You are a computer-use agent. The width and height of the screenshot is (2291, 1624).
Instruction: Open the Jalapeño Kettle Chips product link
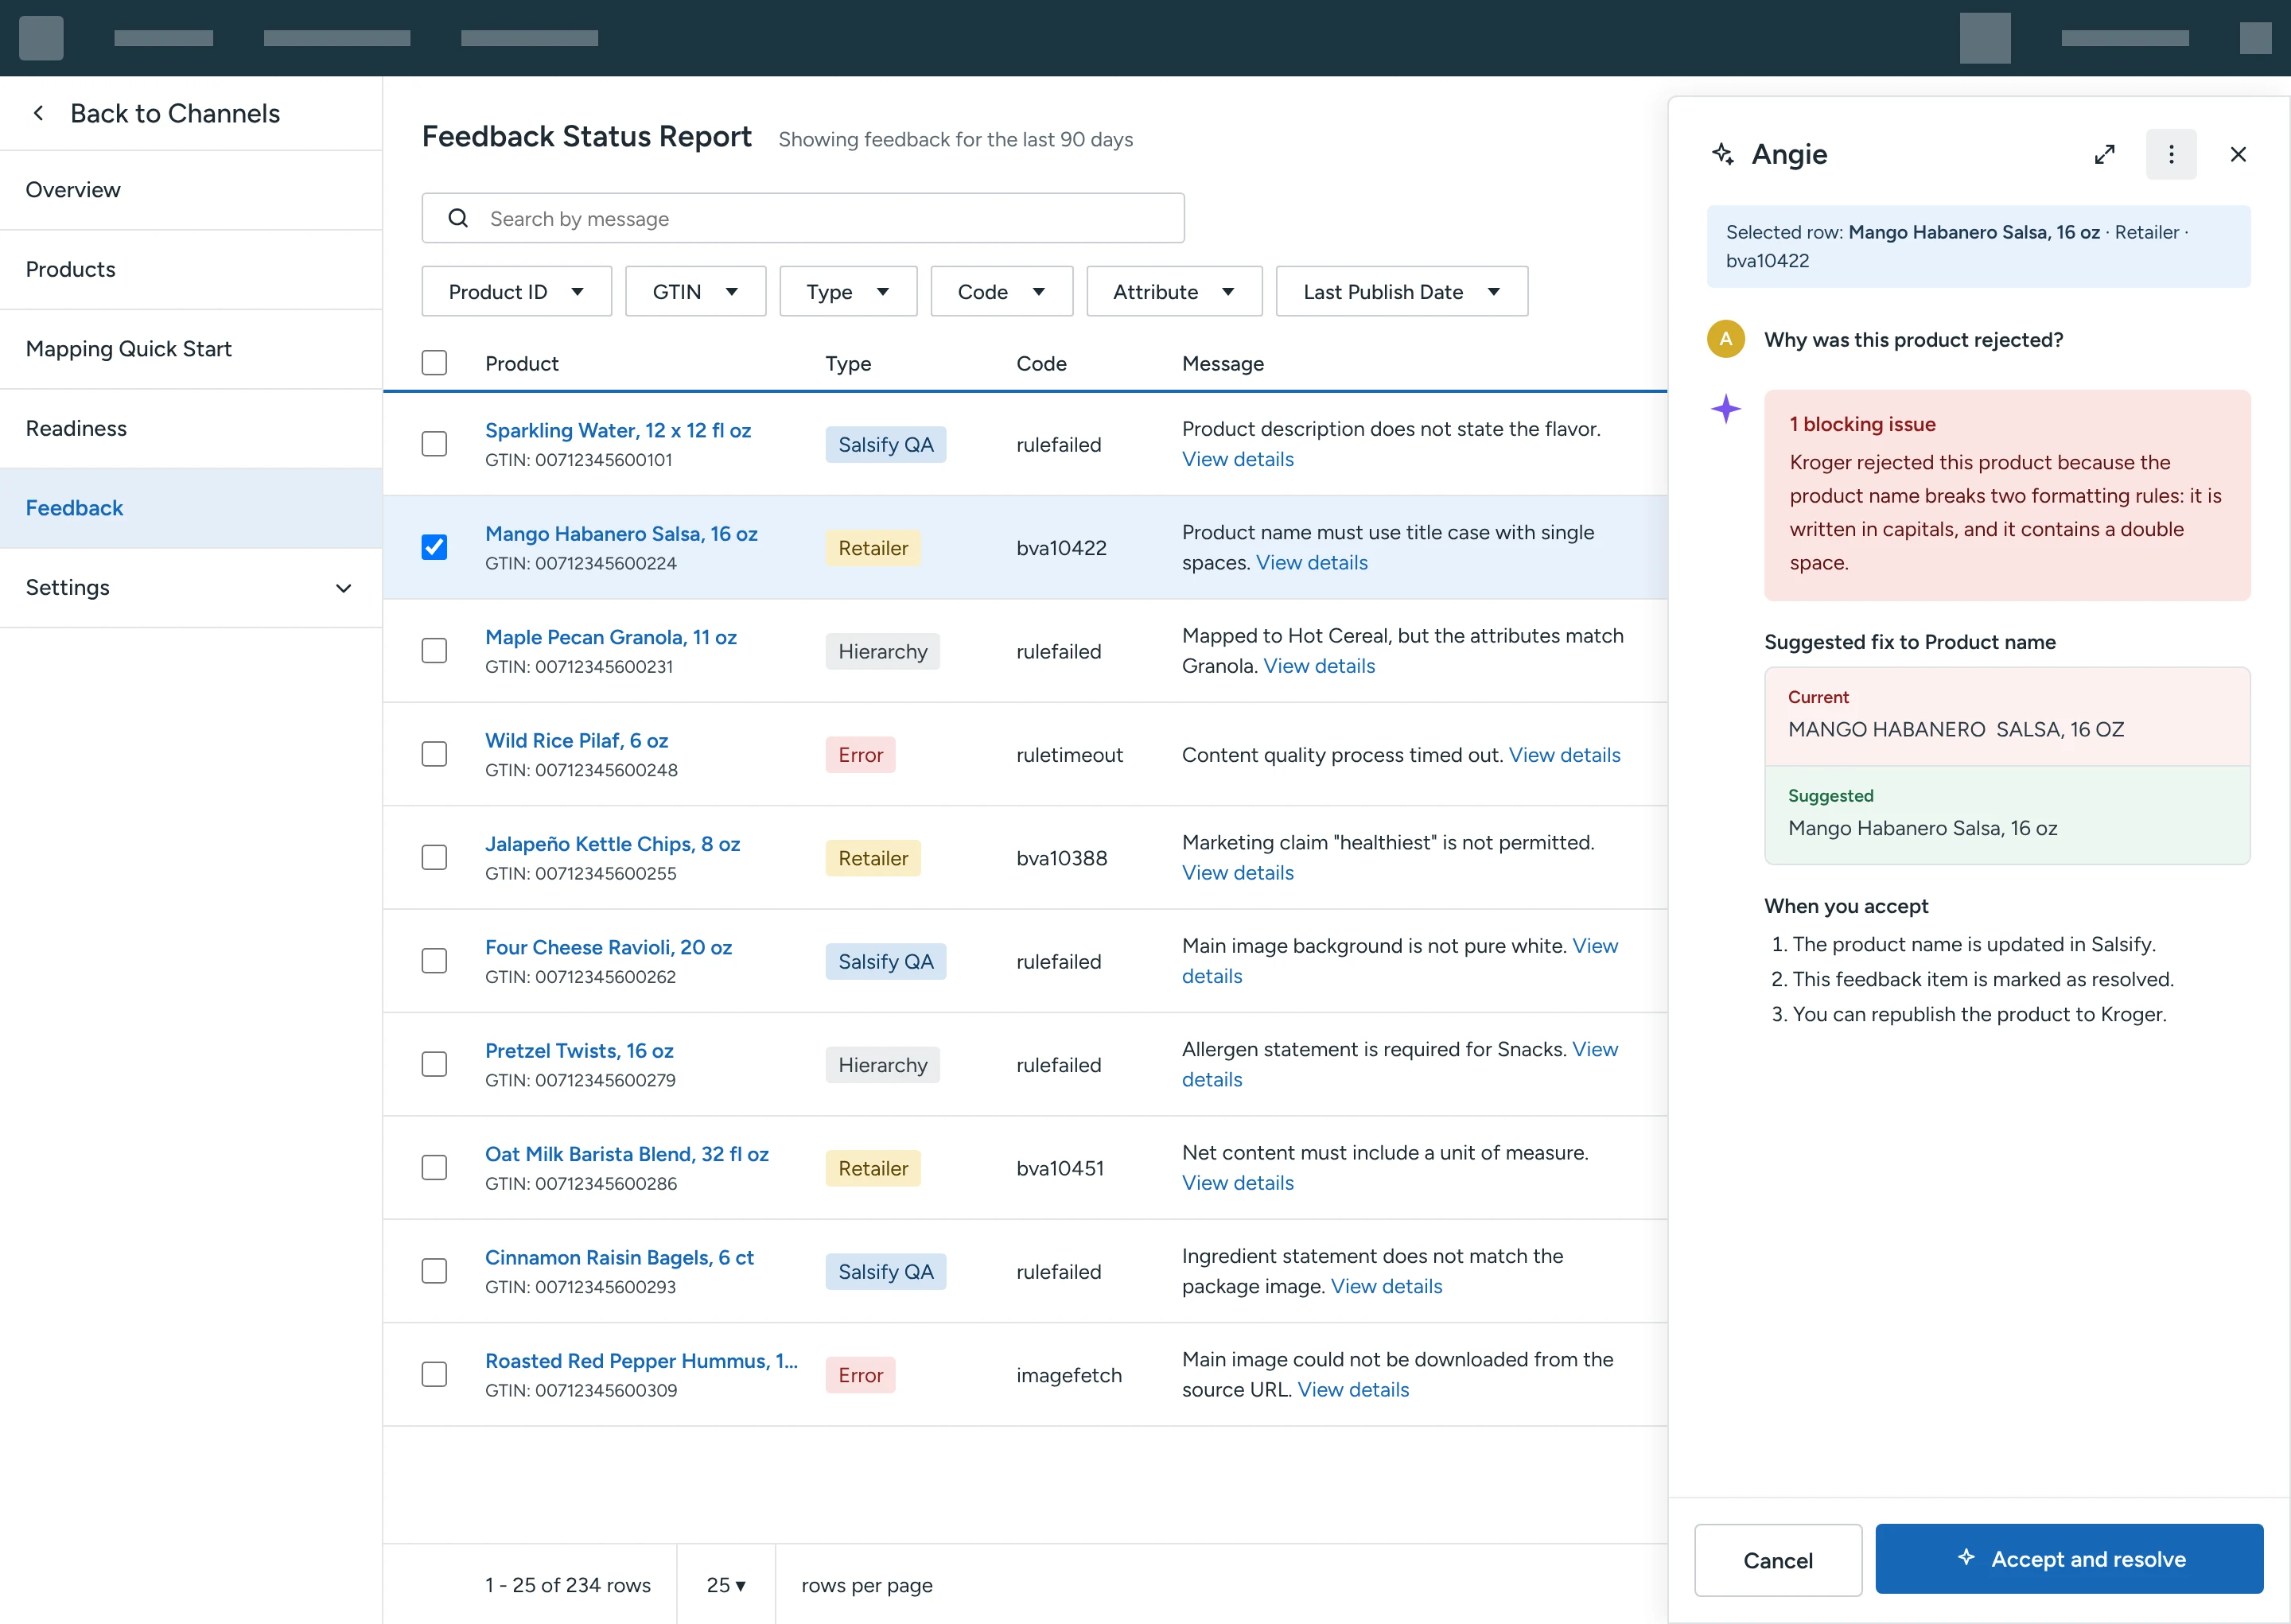[x=612, y=844]
